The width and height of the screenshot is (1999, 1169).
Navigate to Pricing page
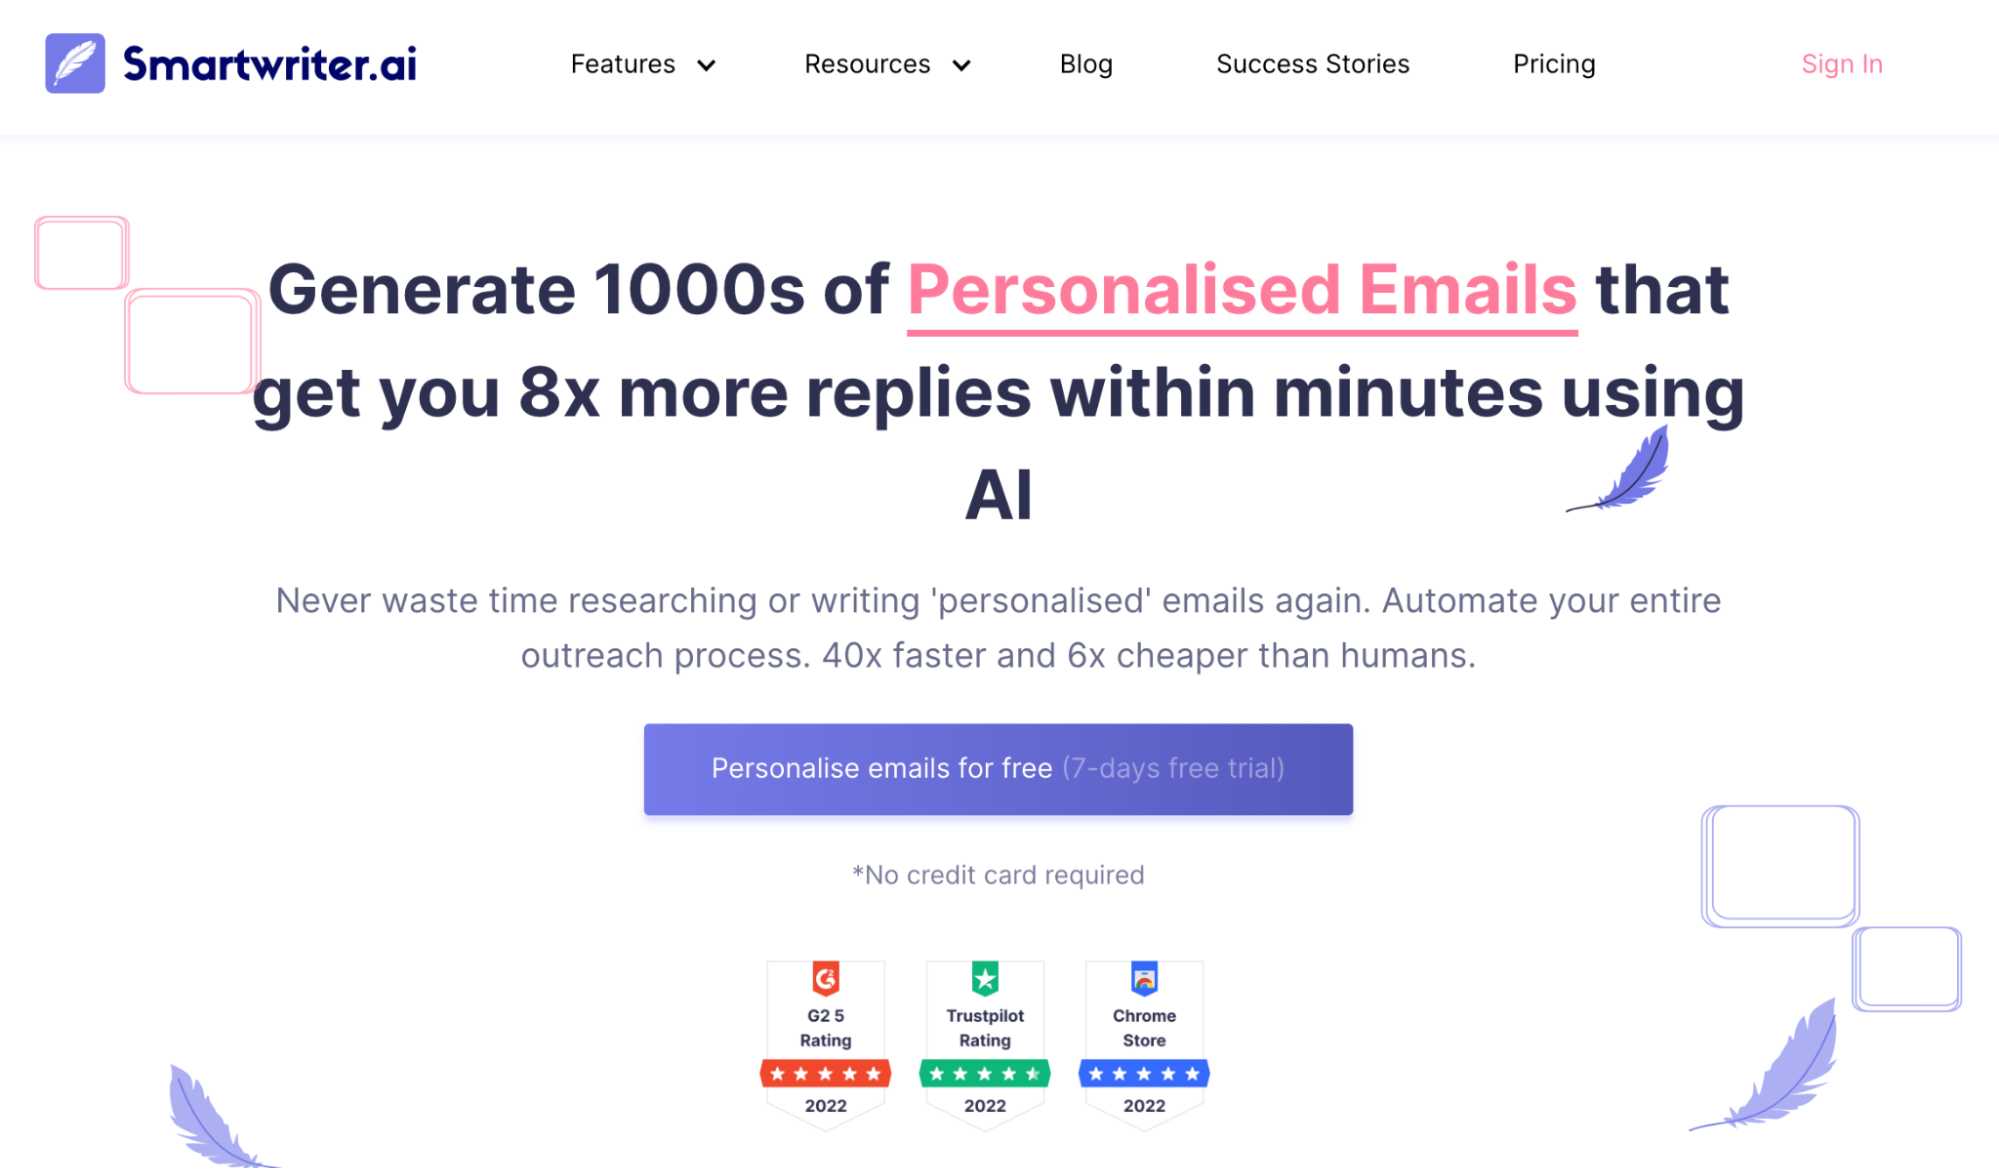pyautogui.click(x=1555, y=63)
